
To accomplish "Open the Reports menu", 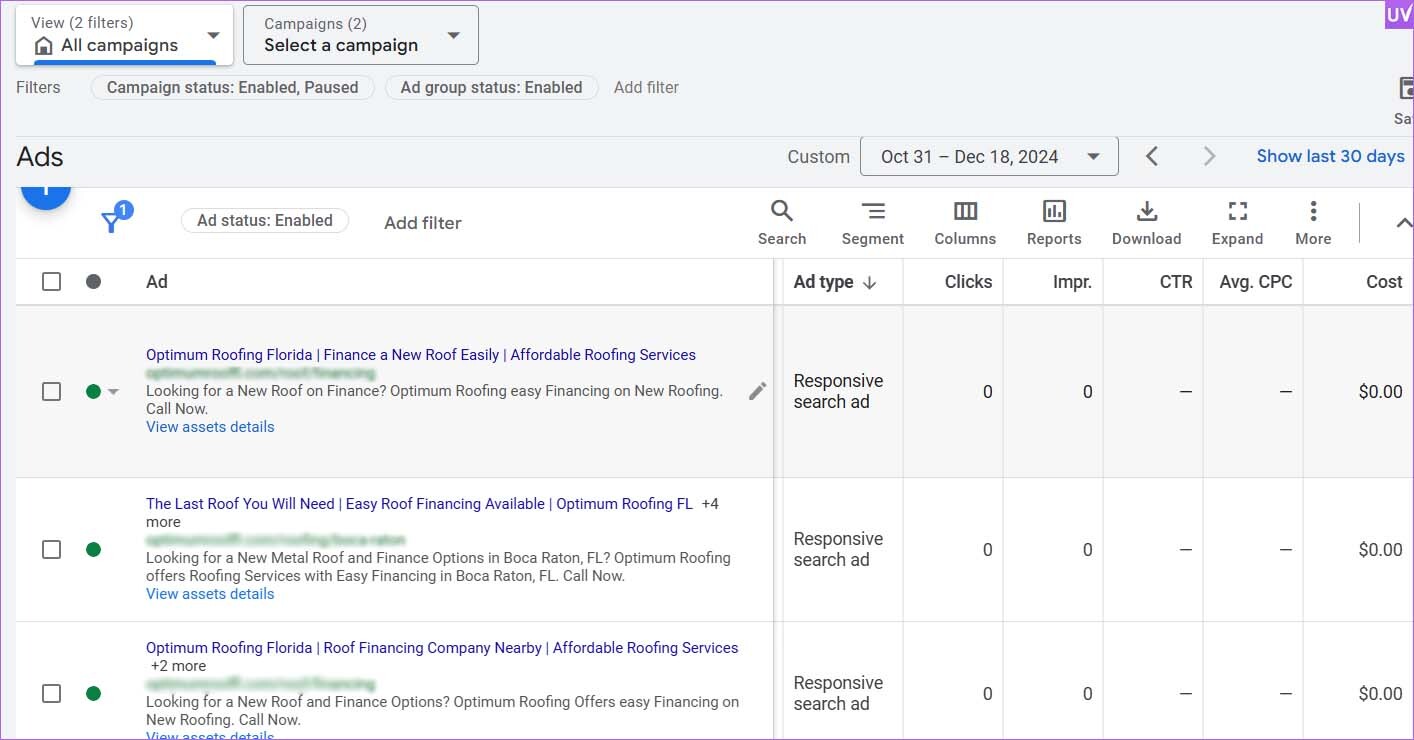I will 1054,223.
